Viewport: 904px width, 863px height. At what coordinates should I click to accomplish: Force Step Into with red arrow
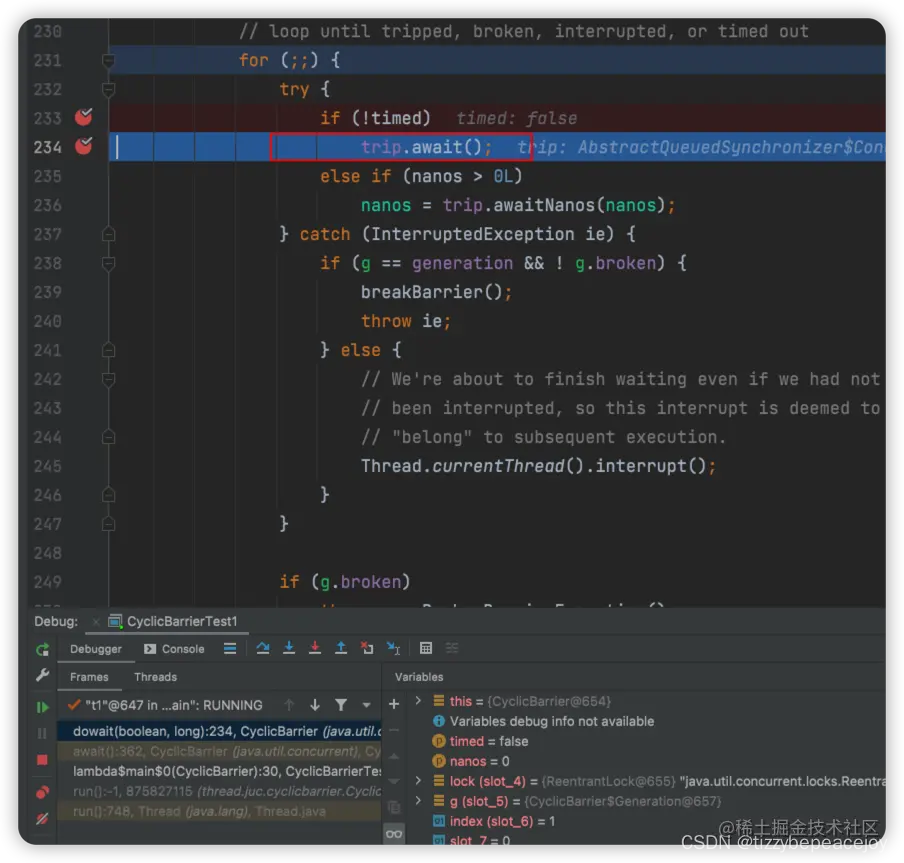[315, 649]
